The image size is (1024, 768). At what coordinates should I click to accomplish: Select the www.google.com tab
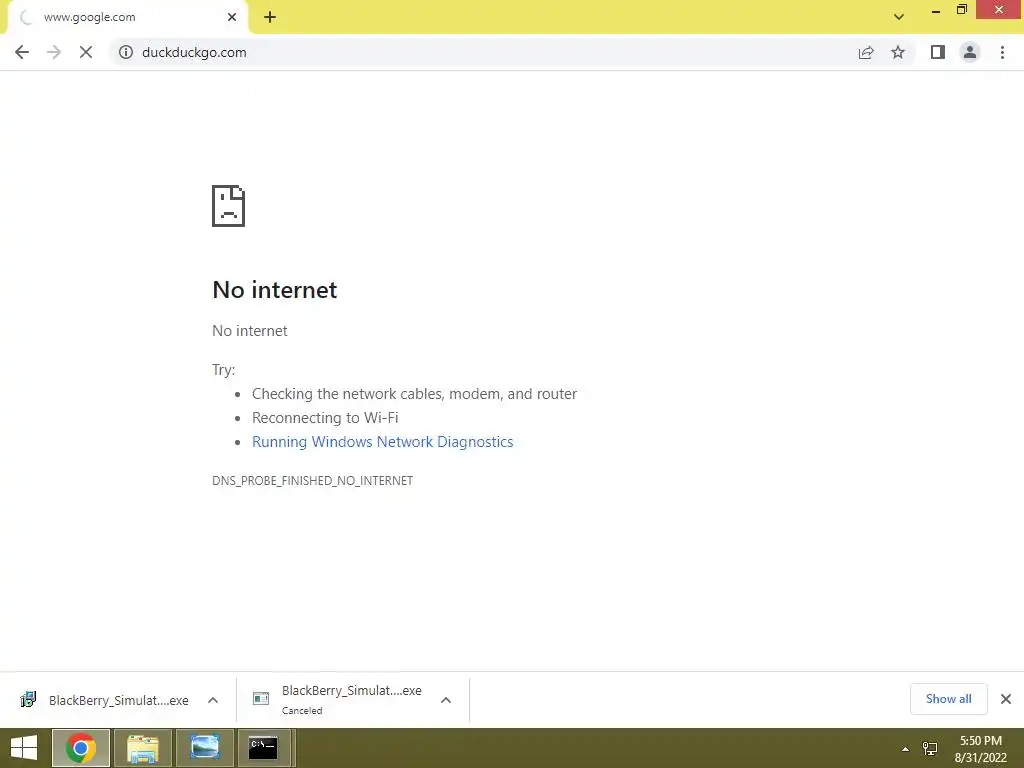pos(127,18)
